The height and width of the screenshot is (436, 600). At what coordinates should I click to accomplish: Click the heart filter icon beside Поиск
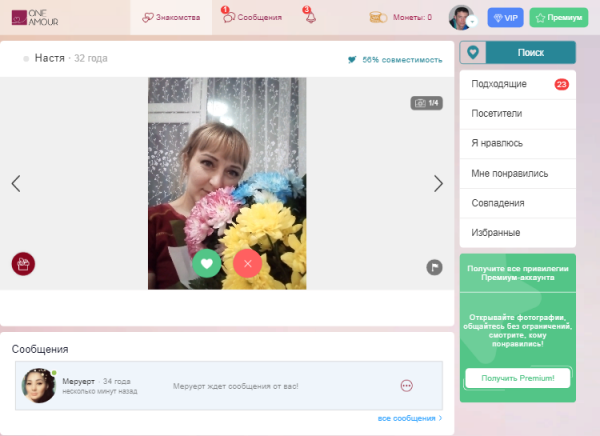(x=472, y=53)
